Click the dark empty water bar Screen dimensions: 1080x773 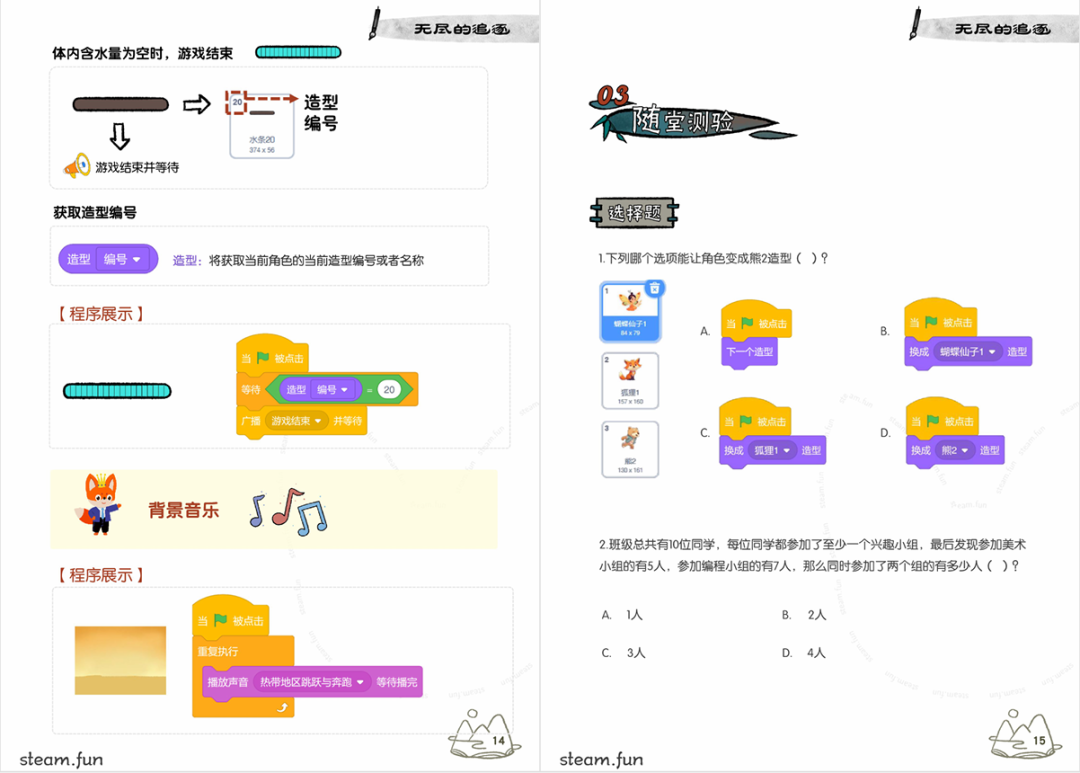point(121,104)
